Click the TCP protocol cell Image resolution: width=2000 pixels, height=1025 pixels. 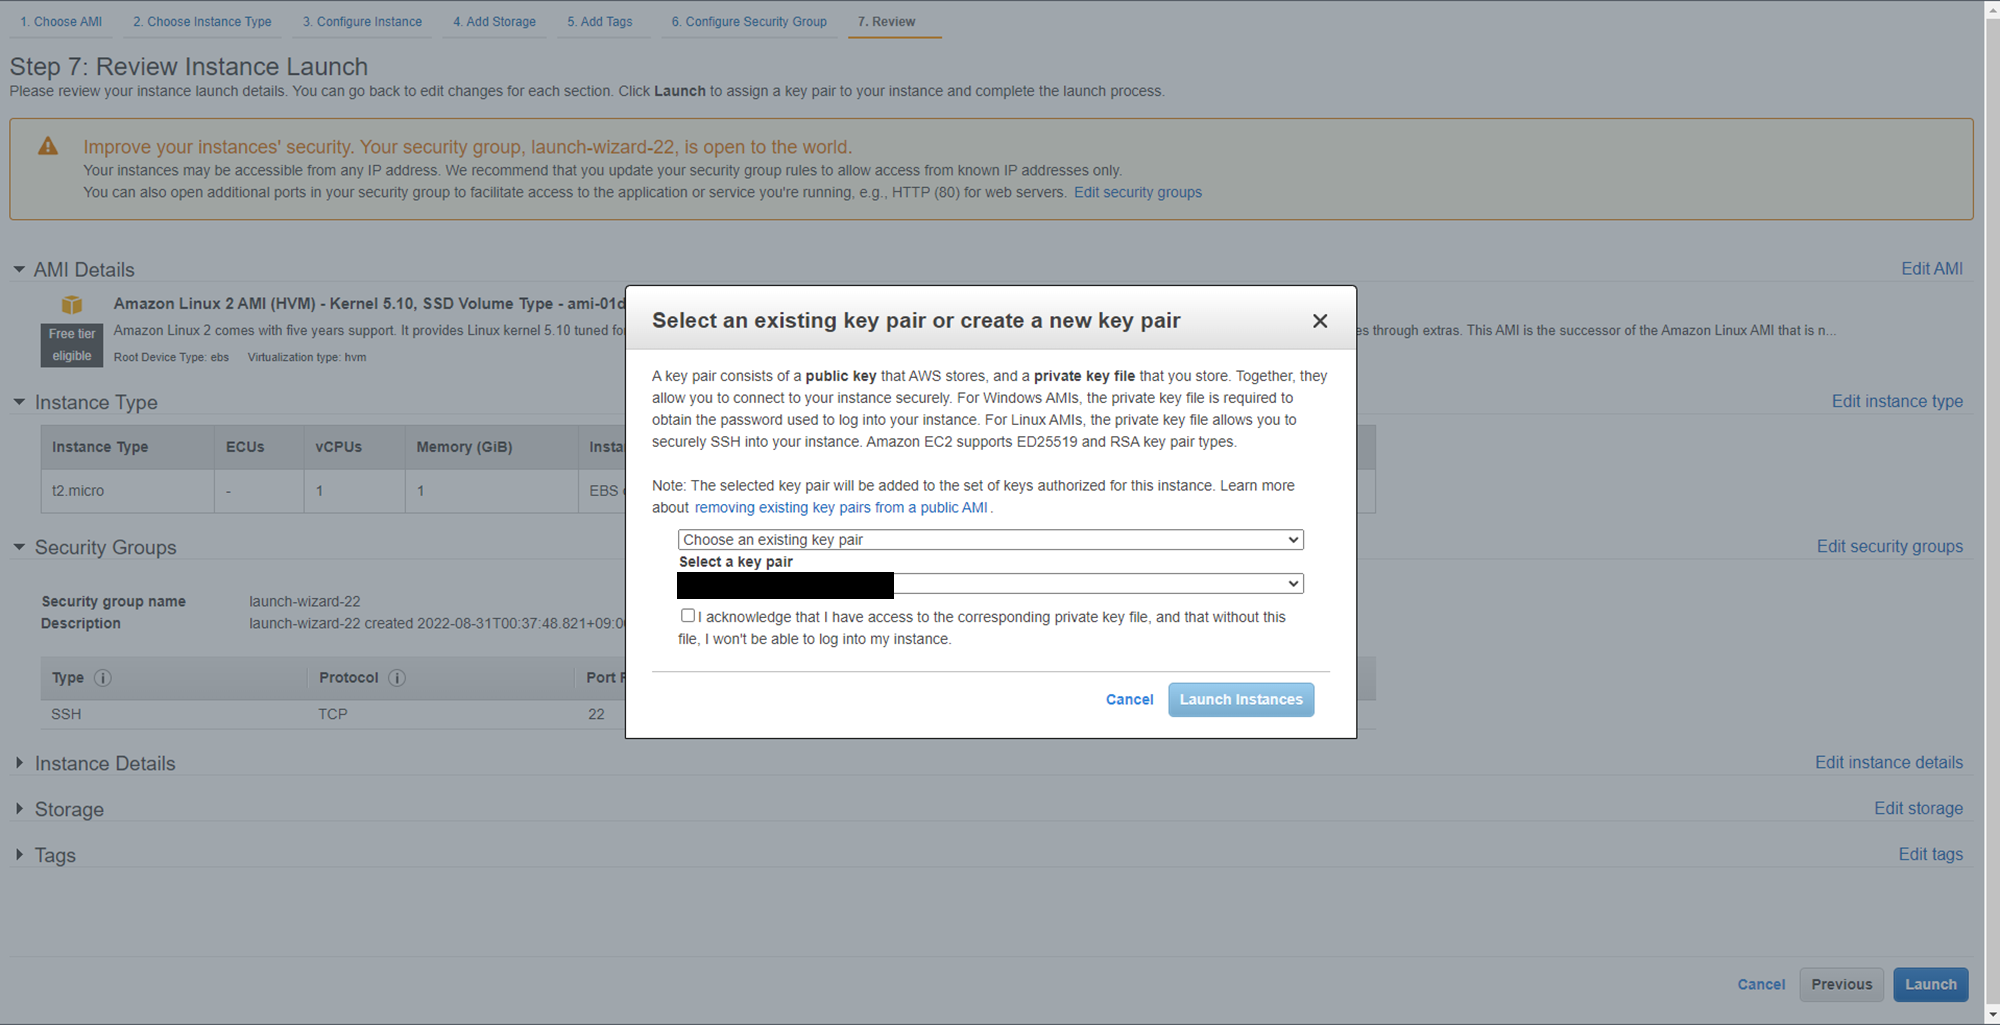click(333, 715)
